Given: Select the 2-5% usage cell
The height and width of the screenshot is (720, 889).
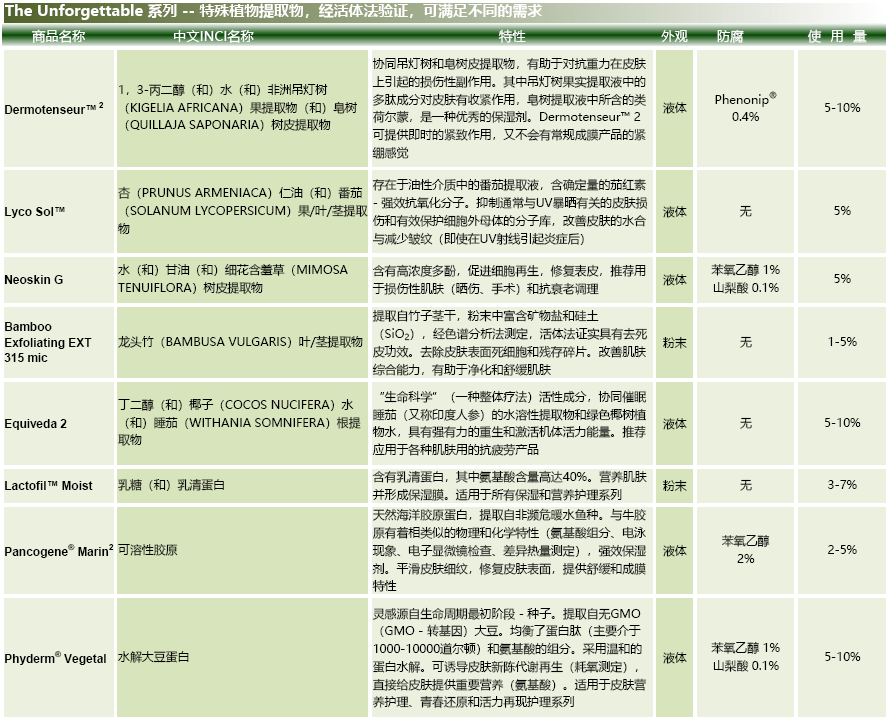Looking at the screenshot, I should coord(842,550).
